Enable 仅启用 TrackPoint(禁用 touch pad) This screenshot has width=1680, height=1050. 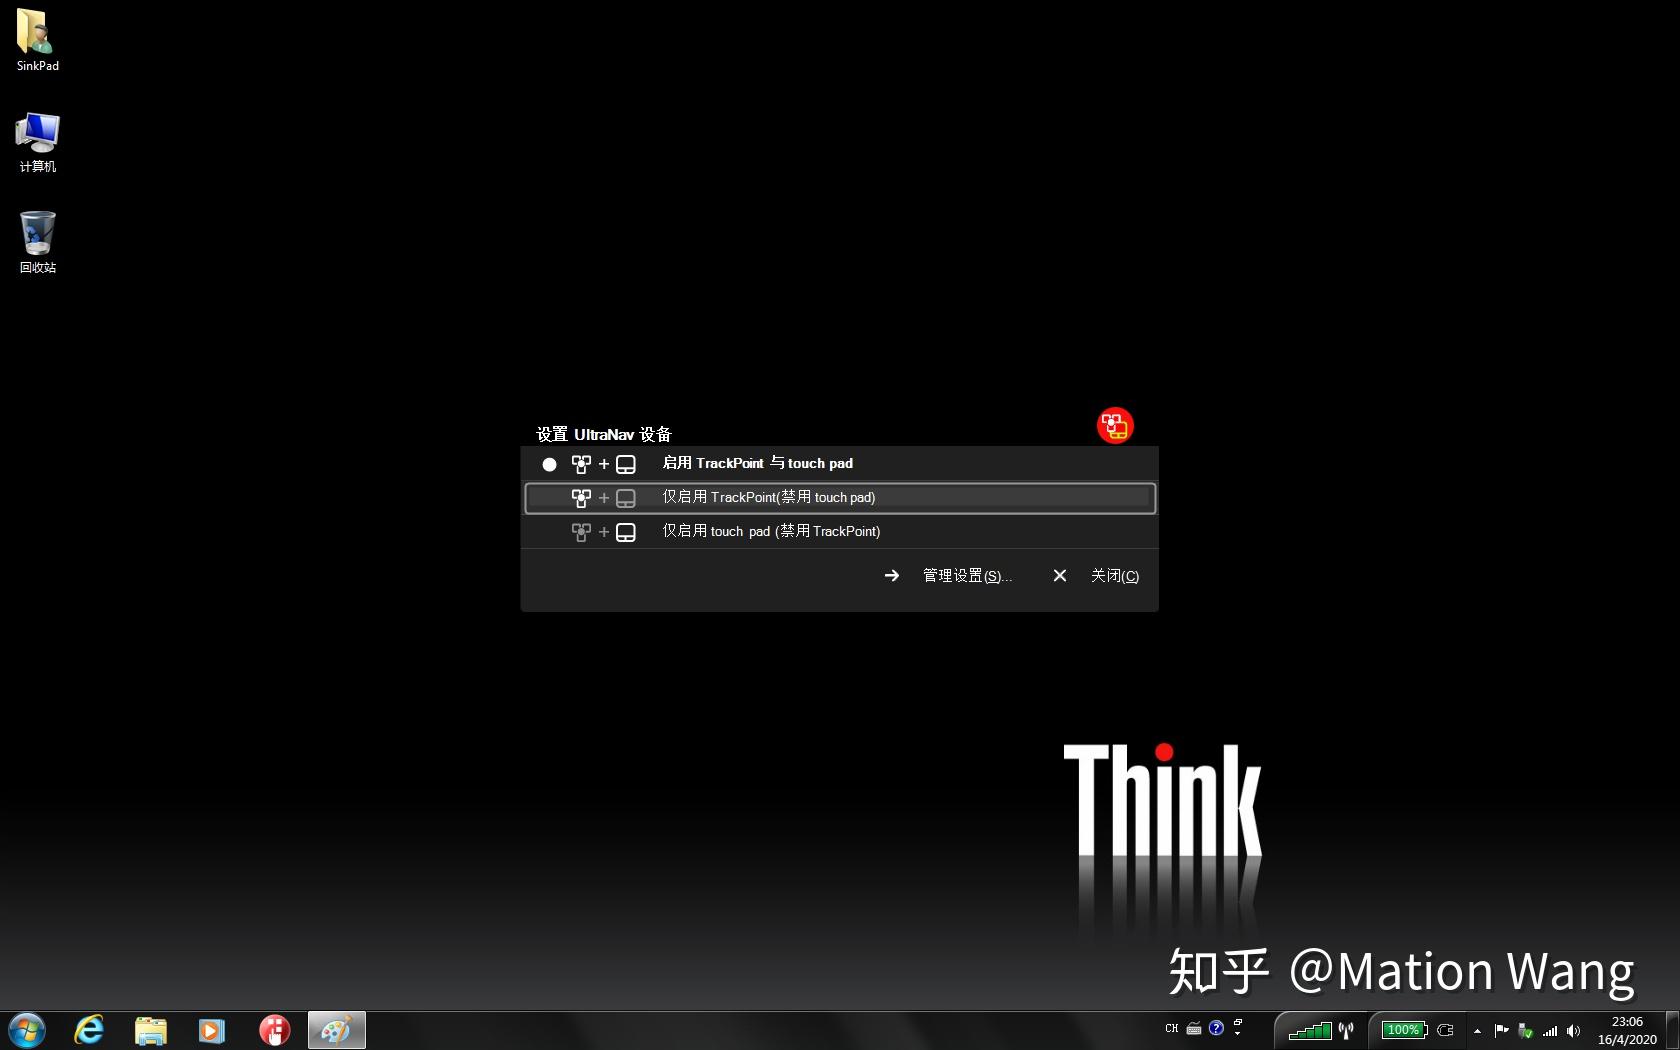769,497
